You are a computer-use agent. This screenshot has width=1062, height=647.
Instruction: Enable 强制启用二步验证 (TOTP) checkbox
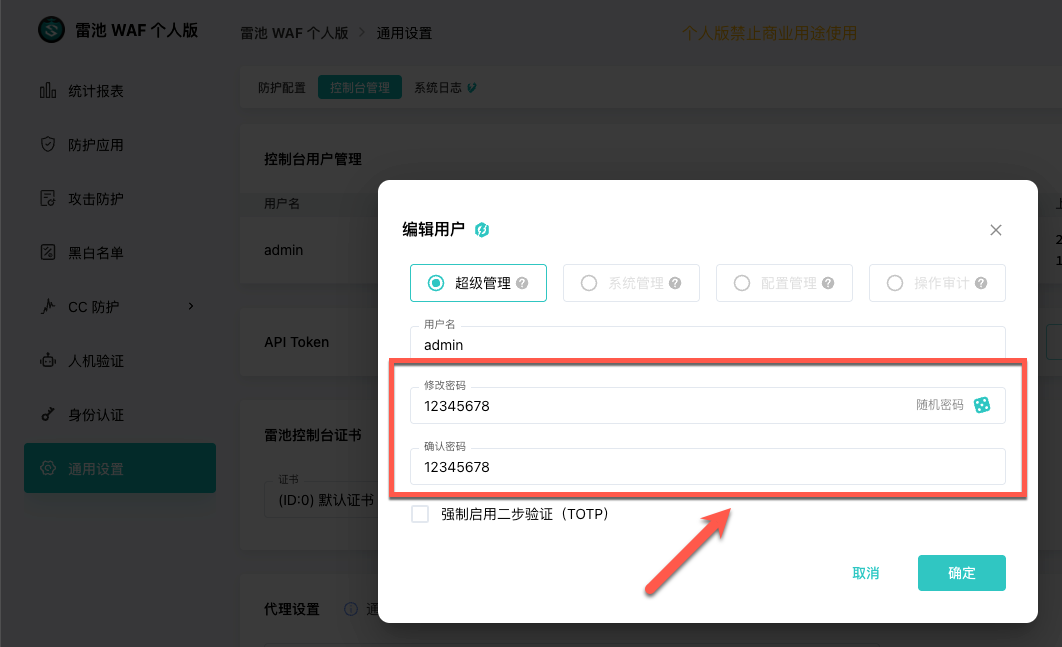(420, 514)
